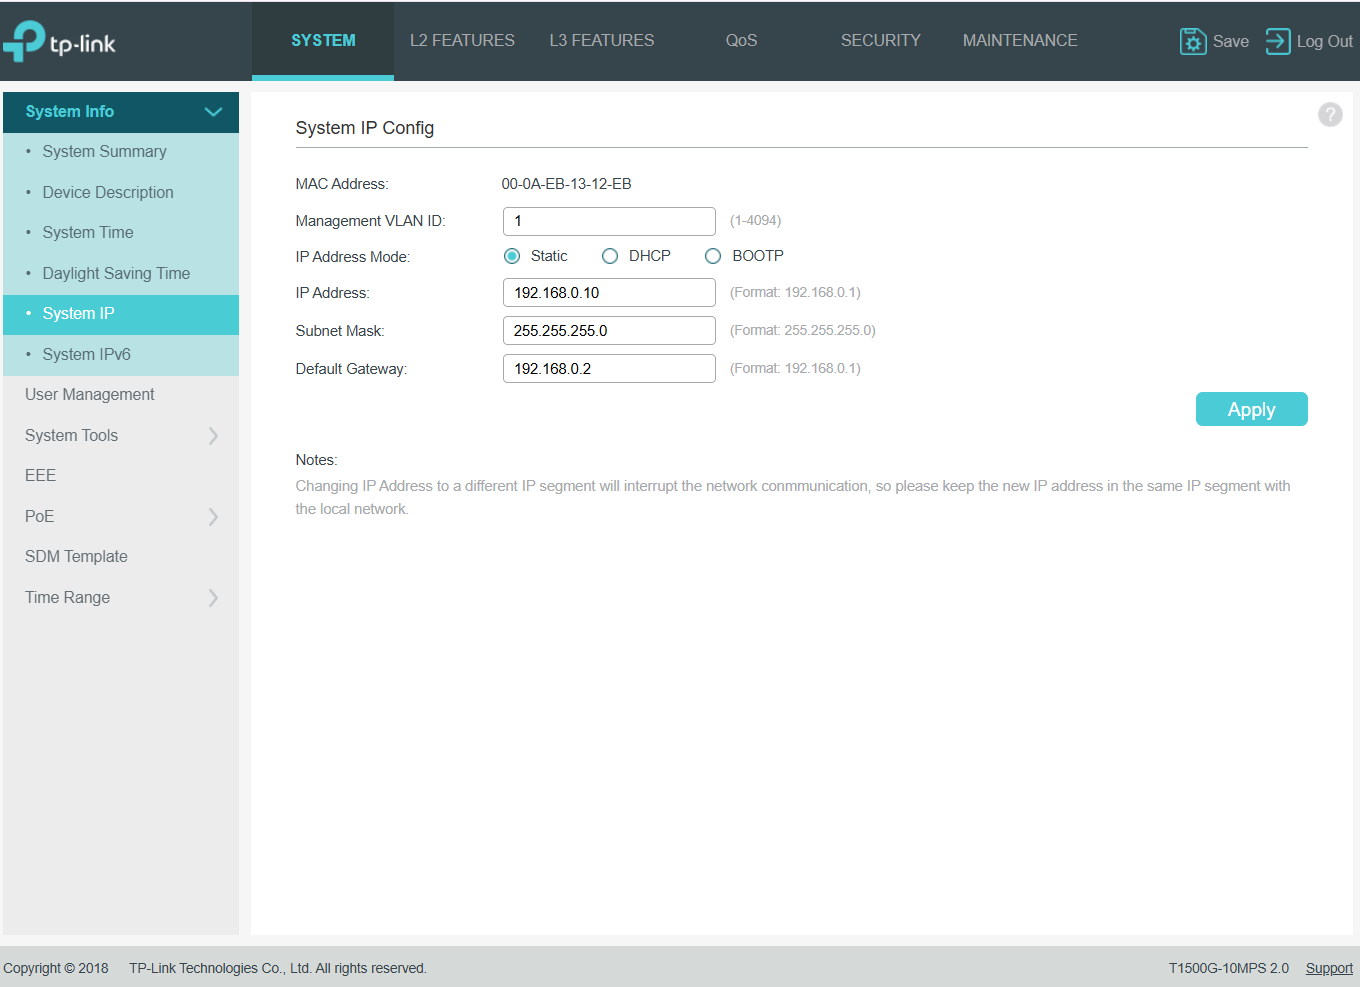Open the Support link in footer

tap(1328, 968)
